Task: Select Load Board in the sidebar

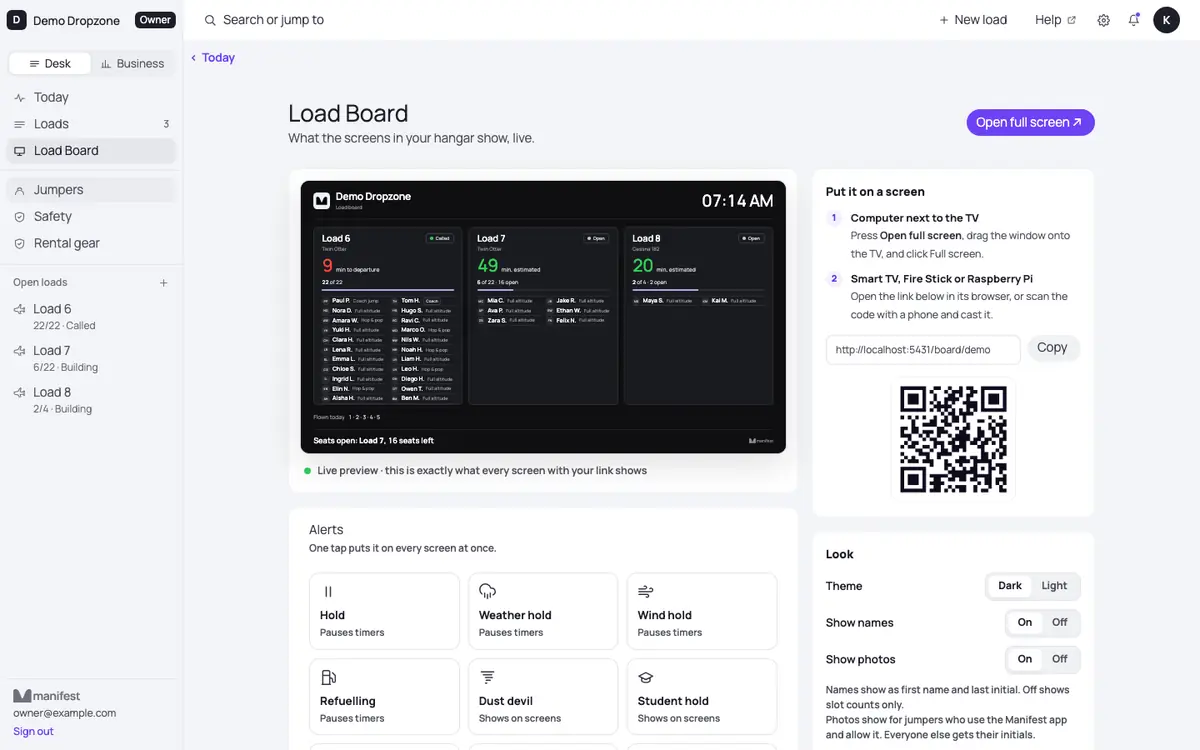Action: (91, 151)
